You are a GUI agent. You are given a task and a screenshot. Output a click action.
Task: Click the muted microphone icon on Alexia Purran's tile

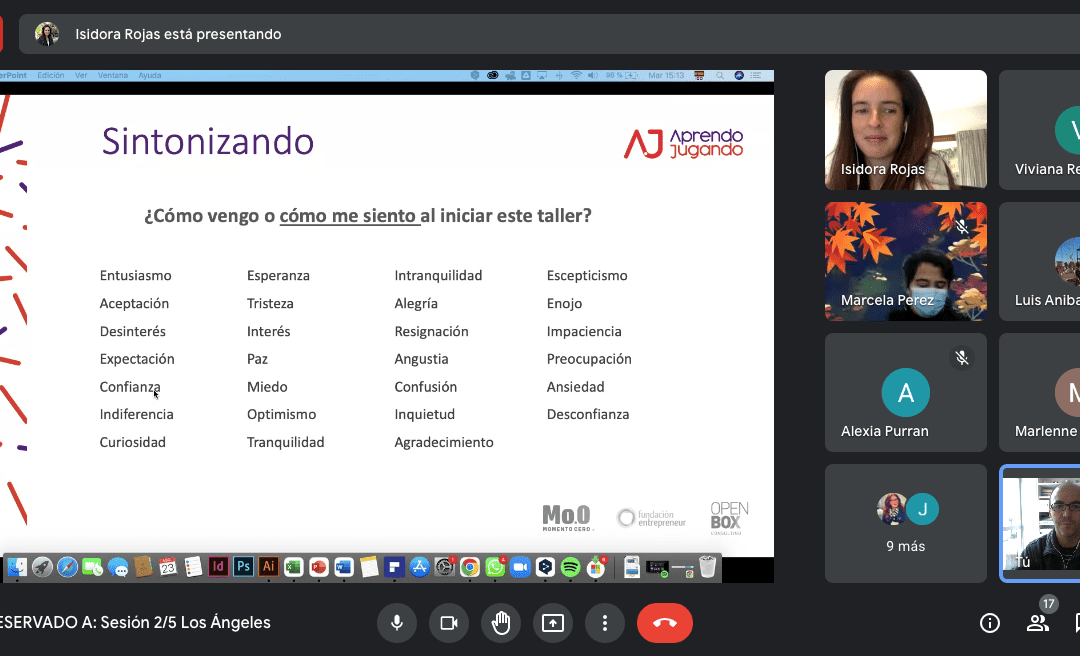click(x=962, y=358)
